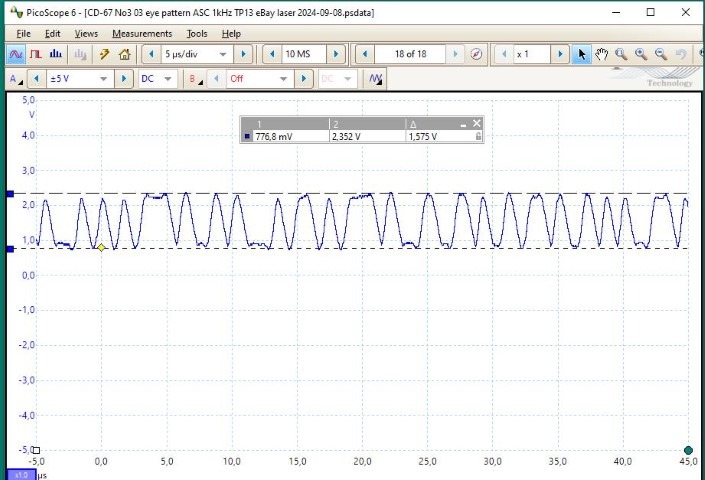Click the x1.0 axis scaling button
705x480 pixels.
point(21,475)
